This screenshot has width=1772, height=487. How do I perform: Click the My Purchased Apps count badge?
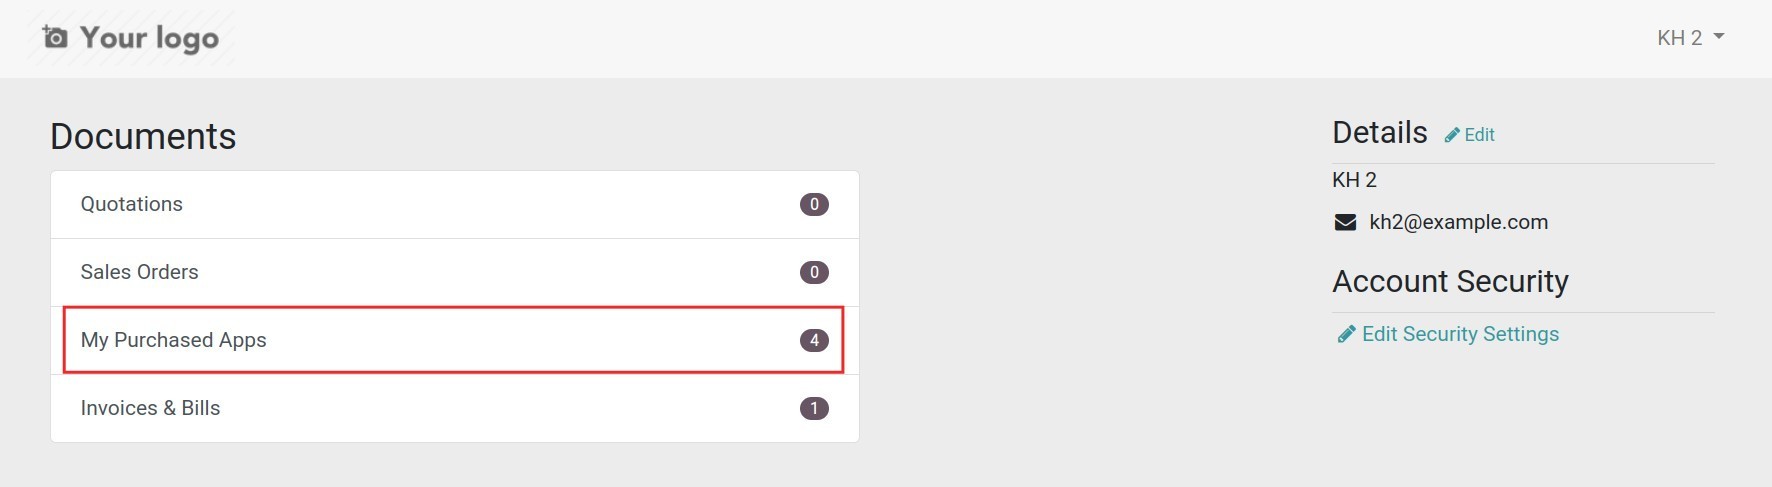[x=814, y=340]
